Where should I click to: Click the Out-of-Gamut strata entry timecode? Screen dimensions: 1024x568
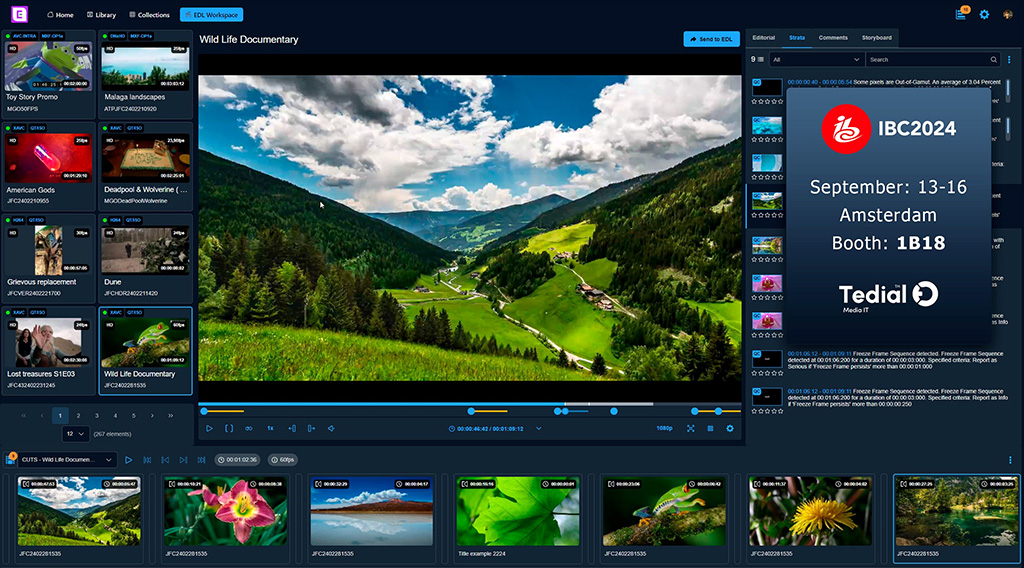(820, 82)
